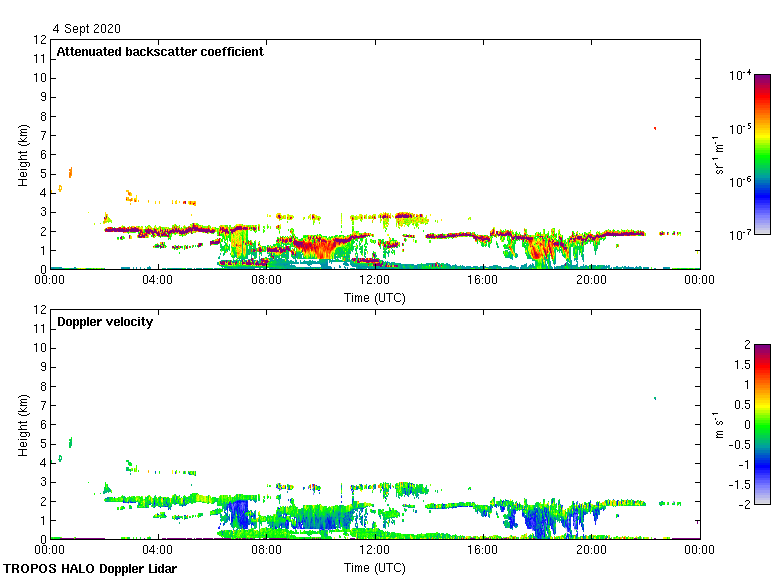
Task: Click the 1.5 tick label on velocity colorbar
Action: 741,365
